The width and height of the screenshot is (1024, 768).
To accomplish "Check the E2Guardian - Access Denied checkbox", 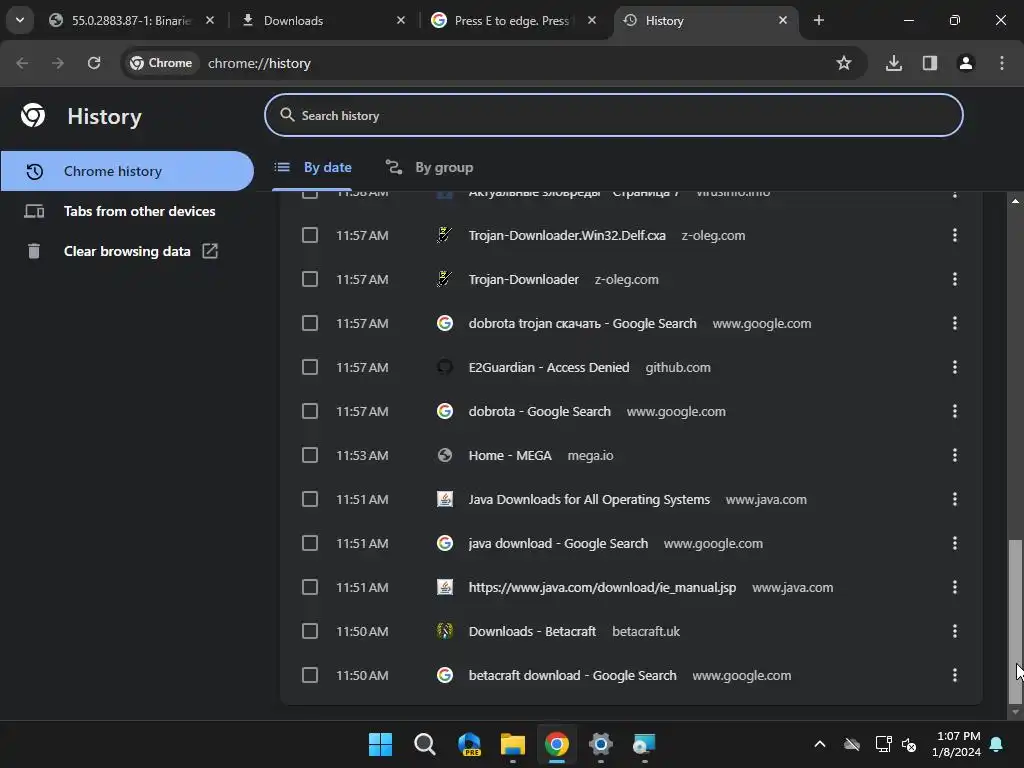I will click(x=310, y=367).
